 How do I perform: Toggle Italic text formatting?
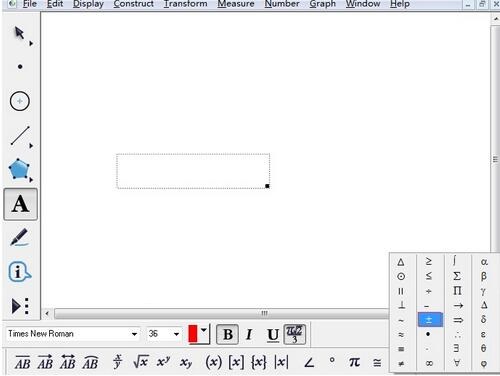(249, 334)
